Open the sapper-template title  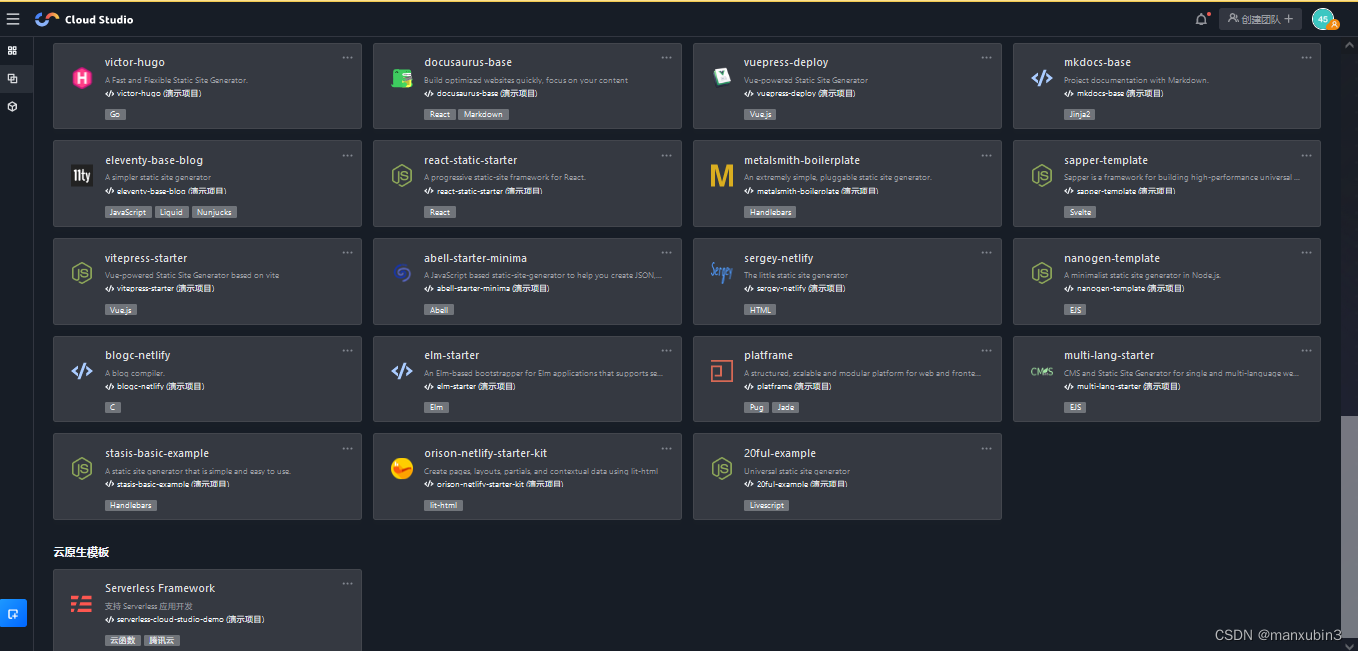1106,160
